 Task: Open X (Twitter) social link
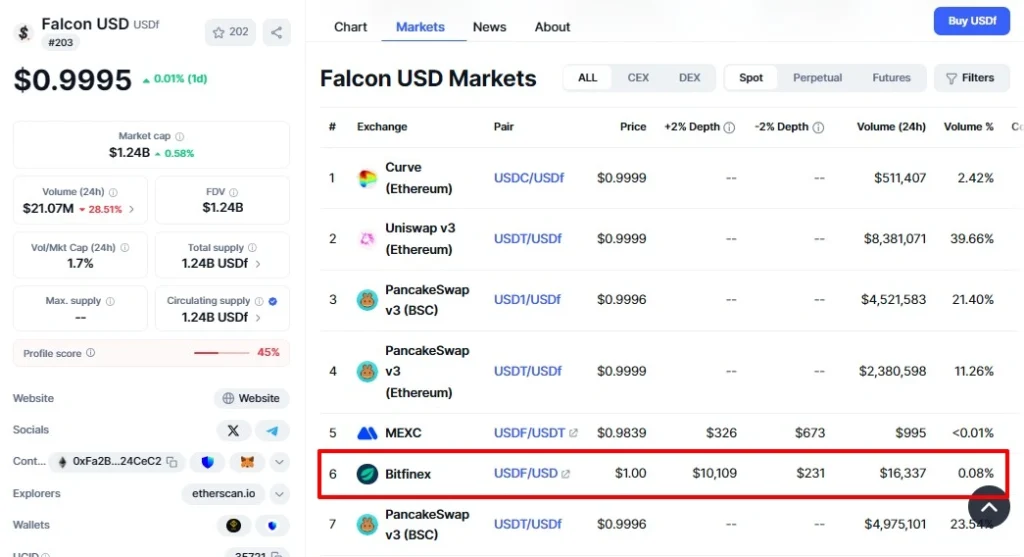tap(233, 431)
